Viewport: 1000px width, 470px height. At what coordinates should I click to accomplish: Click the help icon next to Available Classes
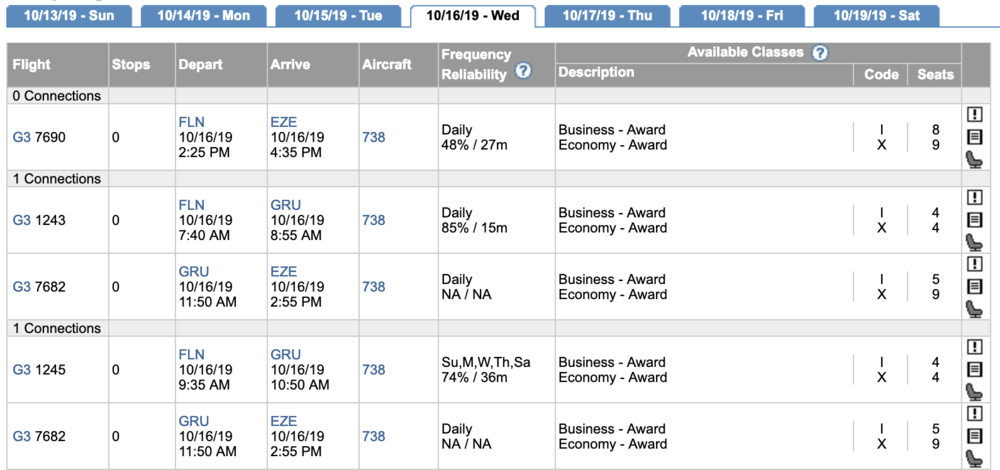820,53
